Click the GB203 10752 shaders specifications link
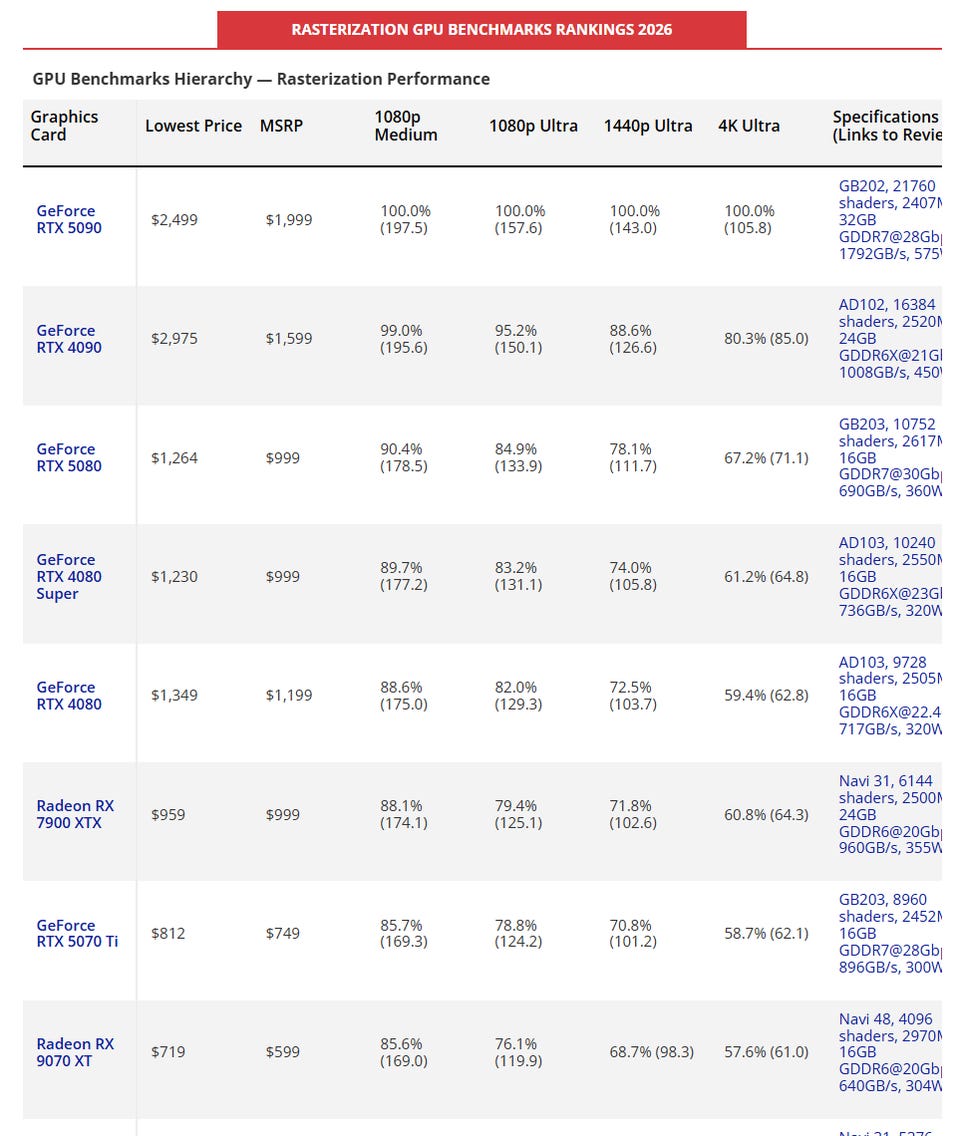The image size is (960, 1136). coord(890,458)
